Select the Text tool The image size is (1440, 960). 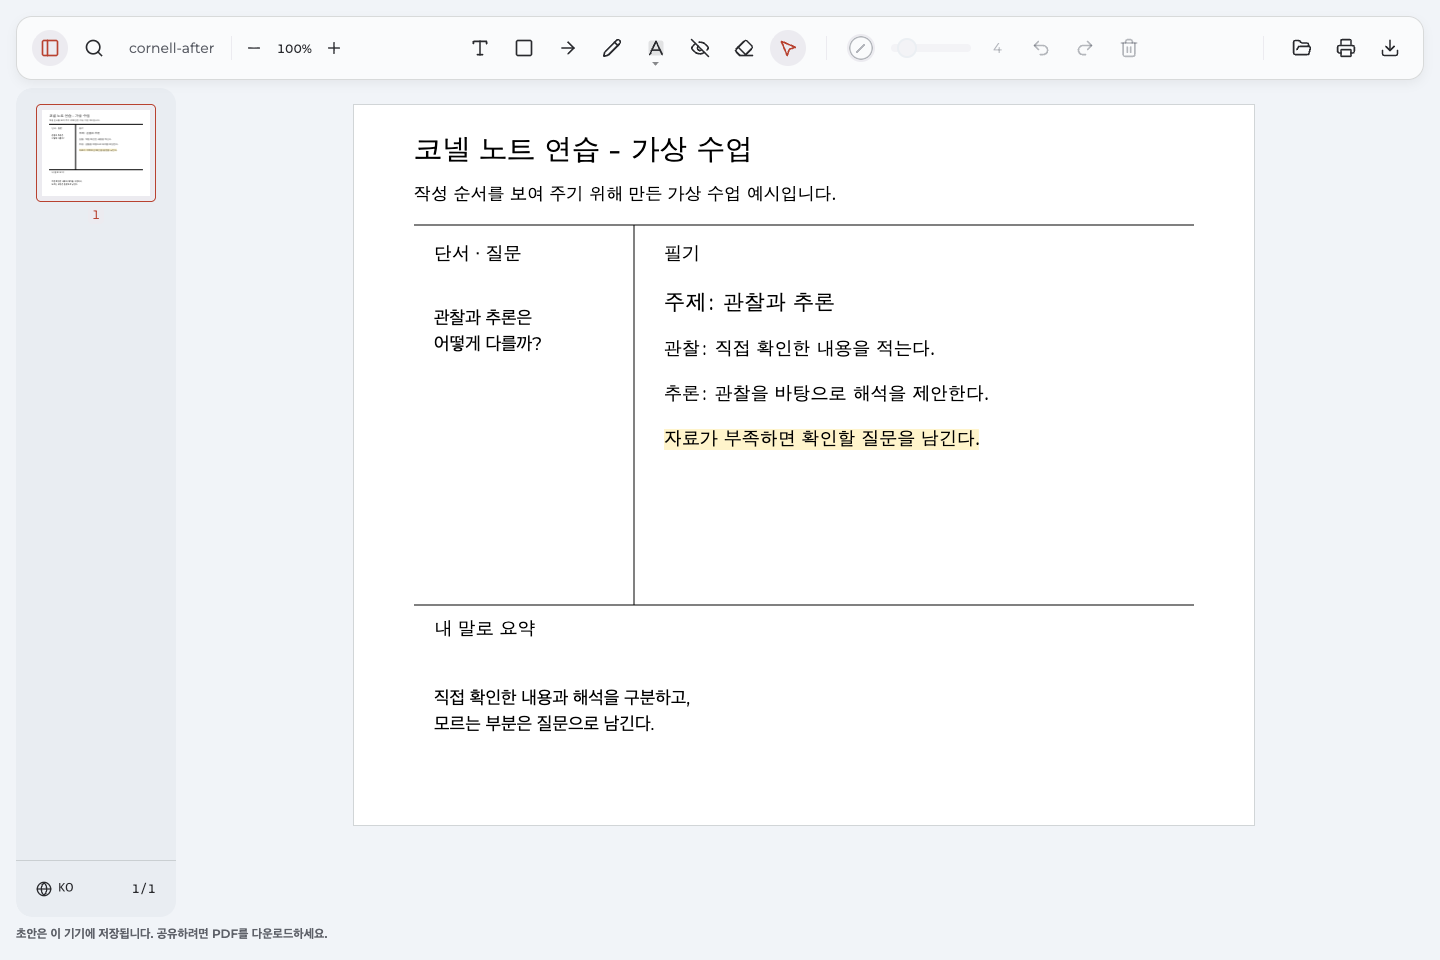coord(480,48)
